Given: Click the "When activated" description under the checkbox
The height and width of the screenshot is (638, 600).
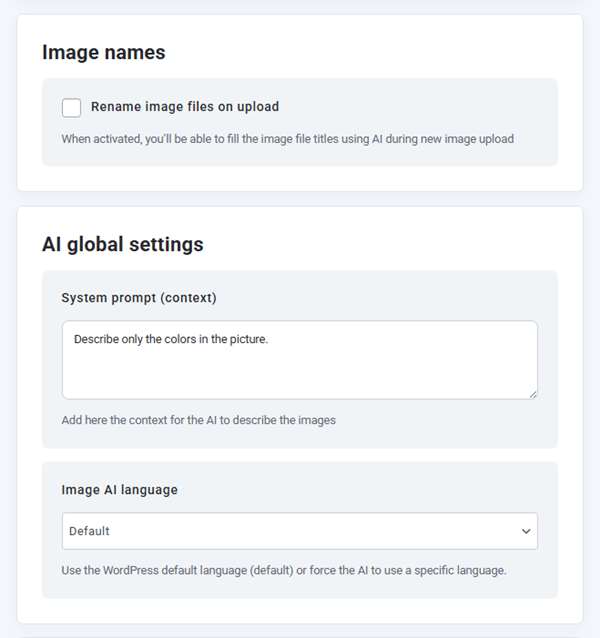Looking at the screenshot, I should pyautogui.click(x=287, y=139).
